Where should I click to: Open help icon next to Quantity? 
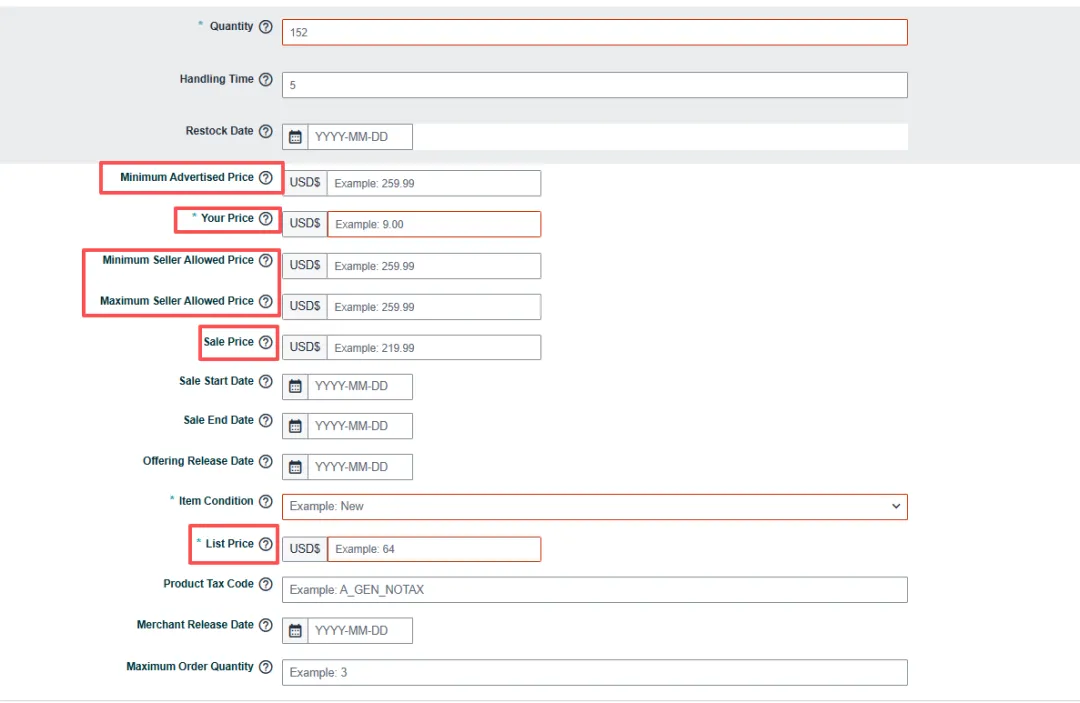266,27
